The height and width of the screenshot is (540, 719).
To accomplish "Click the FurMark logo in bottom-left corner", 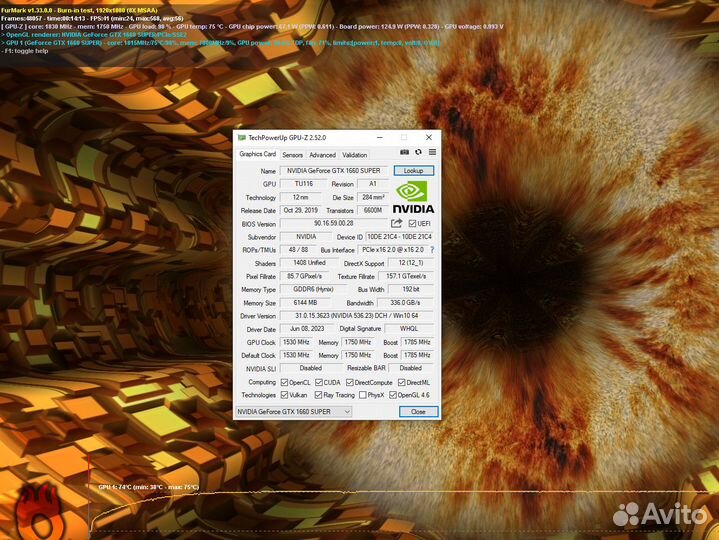I will pos(40,507).
